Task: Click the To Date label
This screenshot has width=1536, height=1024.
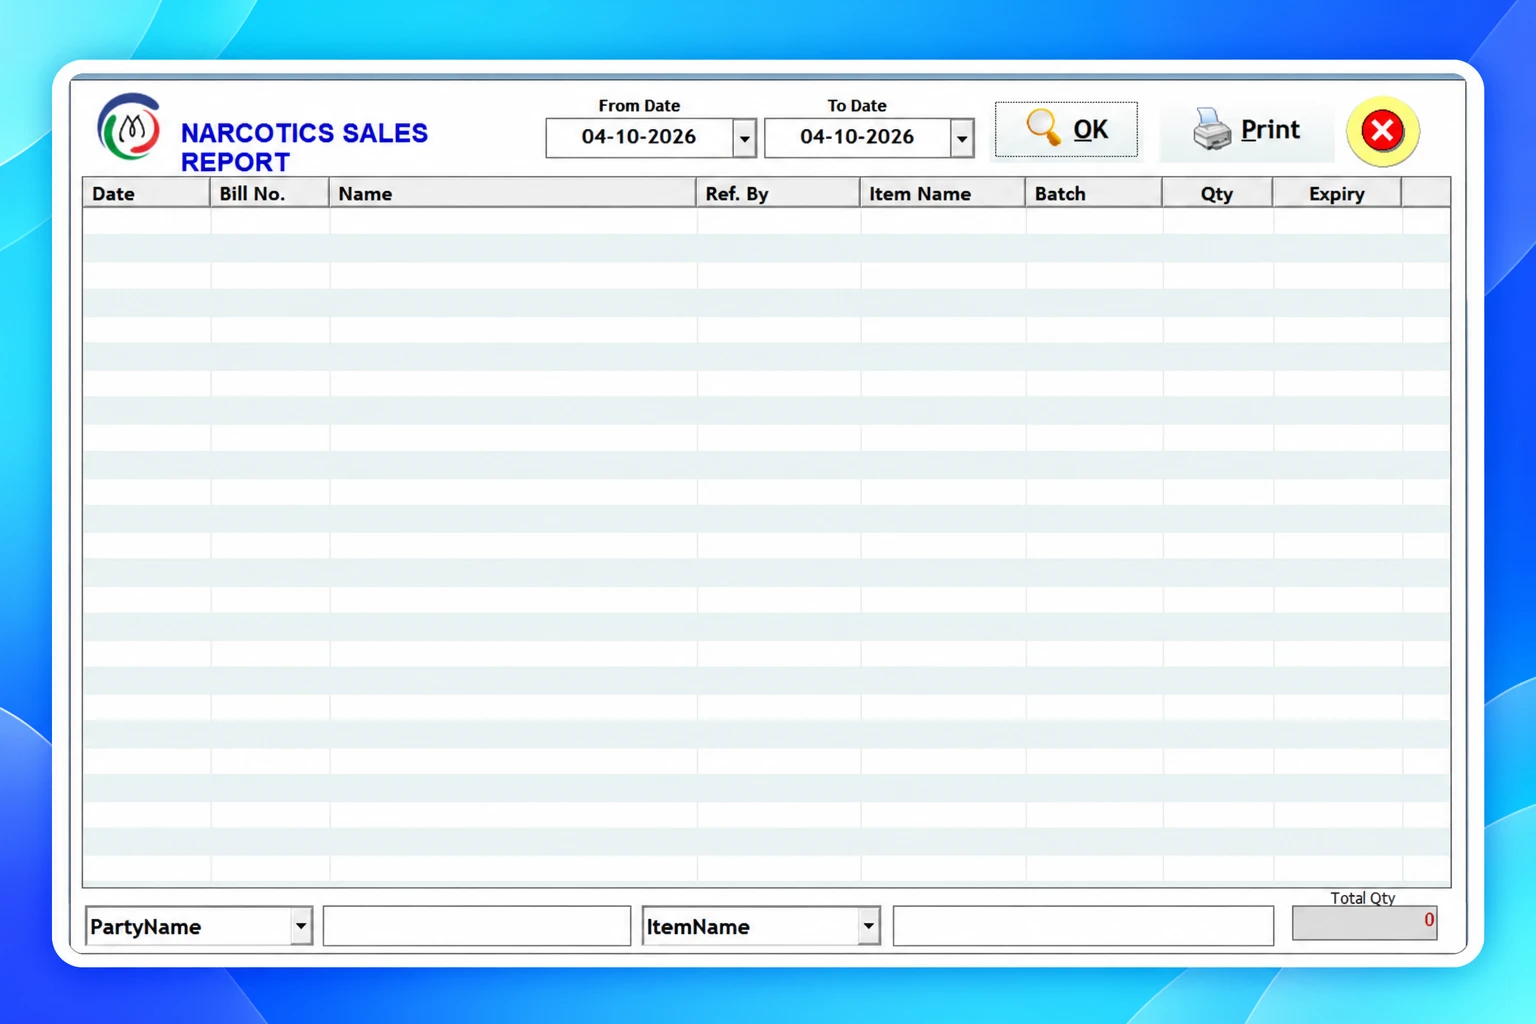Action: point(857,106)
